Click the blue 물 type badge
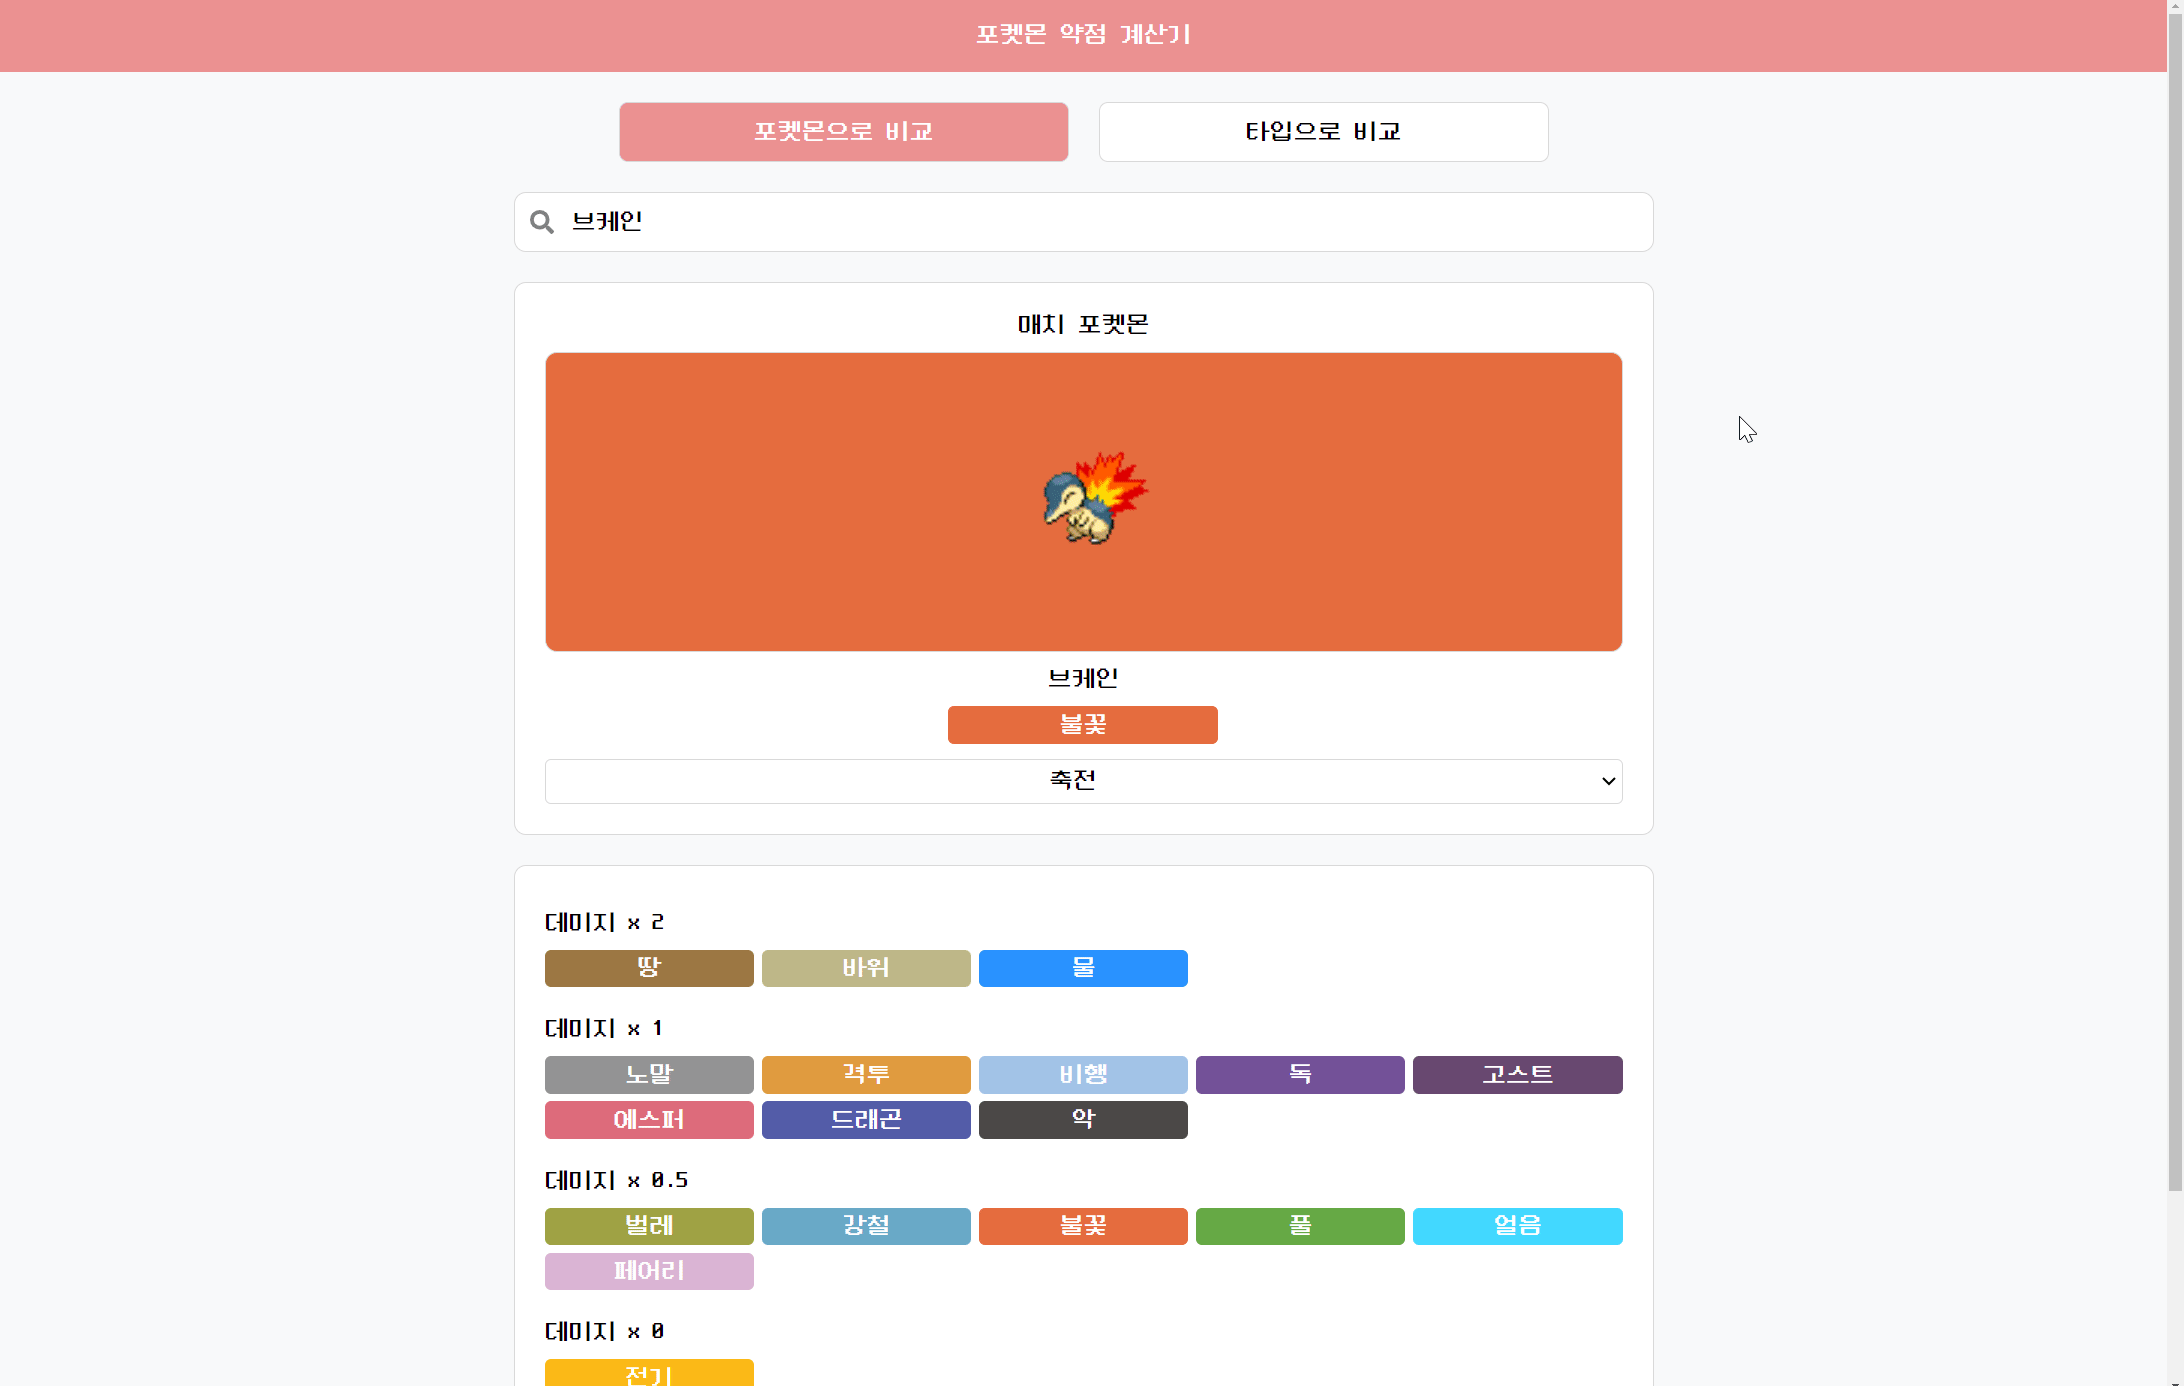2184x1386 pixels. tap(1082, 968)
